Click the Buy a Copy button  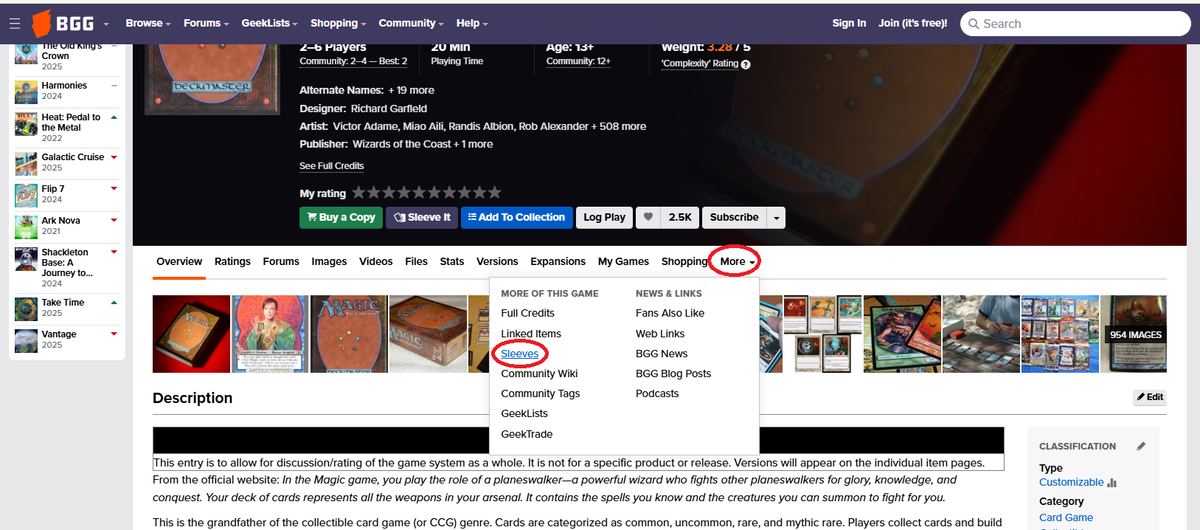click(341, 217)
